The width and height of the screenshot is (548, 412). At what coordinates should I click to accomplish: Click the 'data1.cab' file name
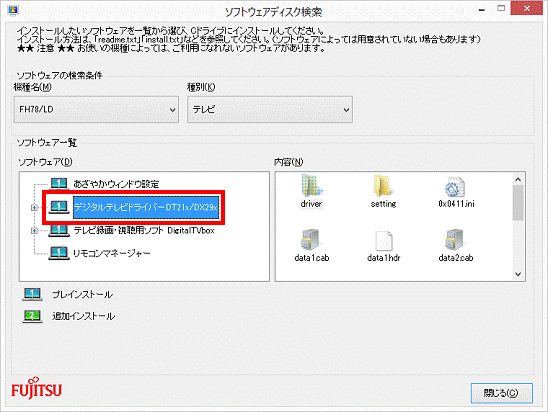click(x=312, y=258)
